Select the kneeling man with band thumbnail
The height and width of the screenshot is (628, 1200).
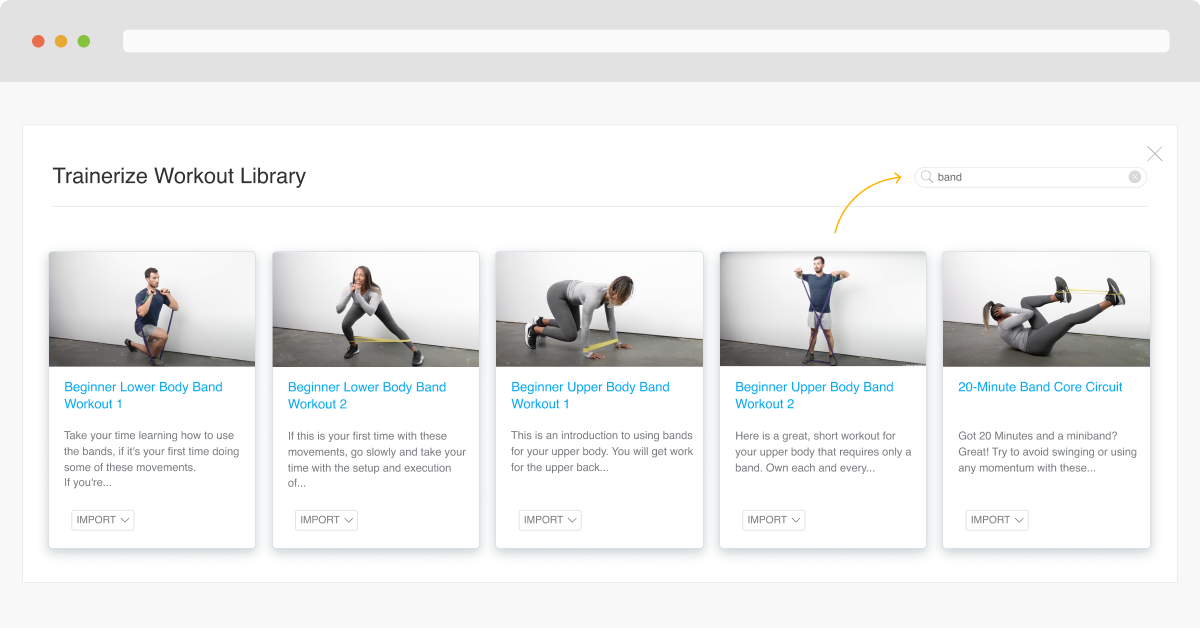pyautogui.click(x=152, y=309)
